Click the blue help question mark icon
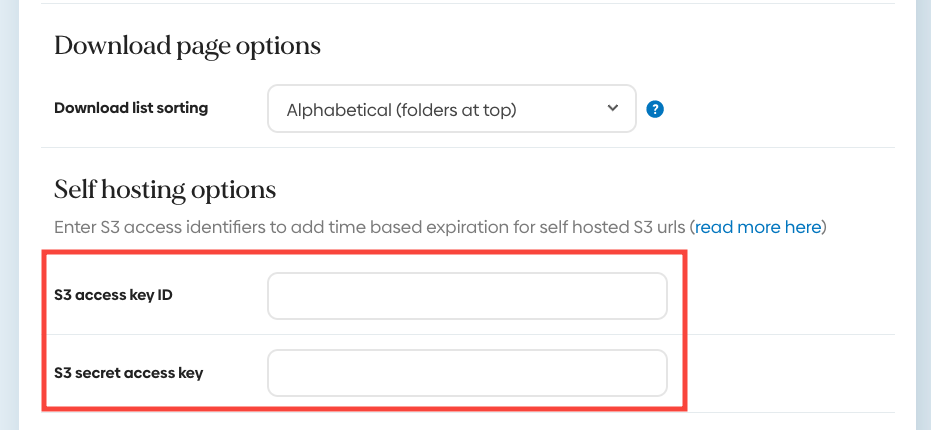 (655, 109)
